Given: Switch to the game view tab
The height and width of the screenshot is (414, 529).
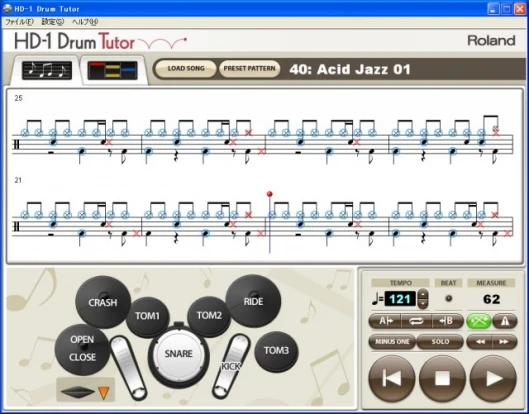Looking at the screenshot, I should (x=112, y=70).
